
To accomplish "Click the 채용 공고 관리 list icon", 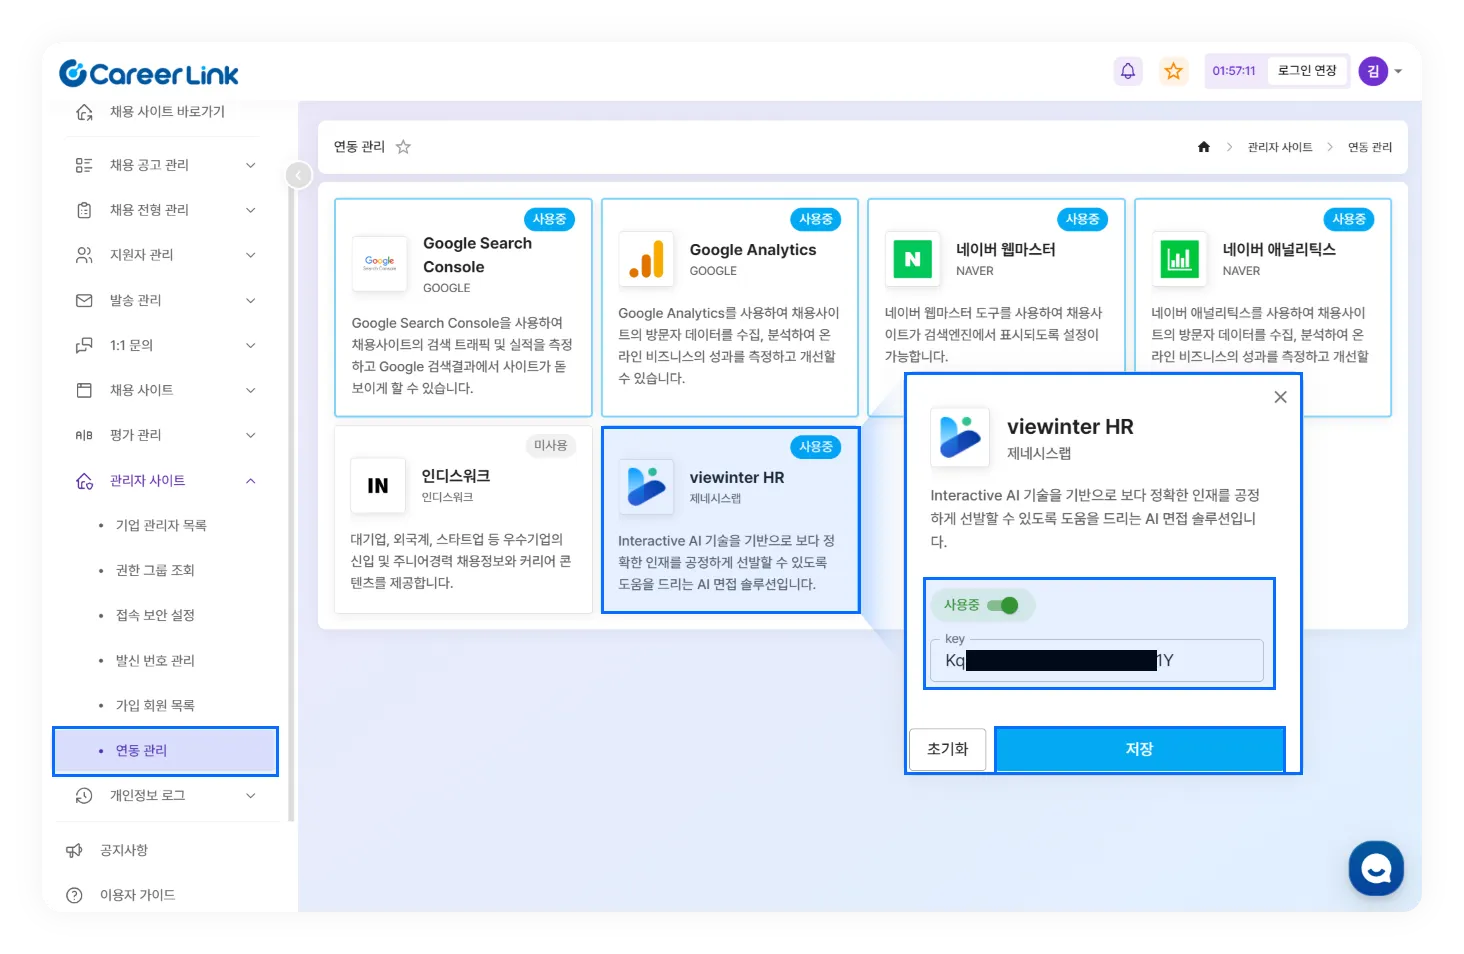I will click(84, 165).
